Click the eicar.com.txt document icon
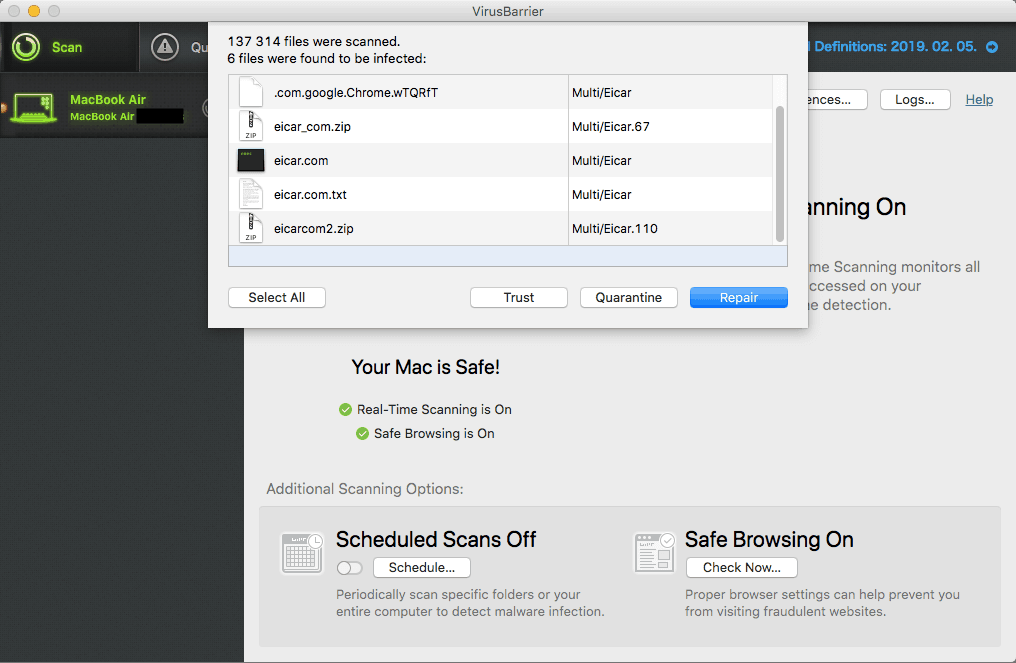 tap(250, 195)
